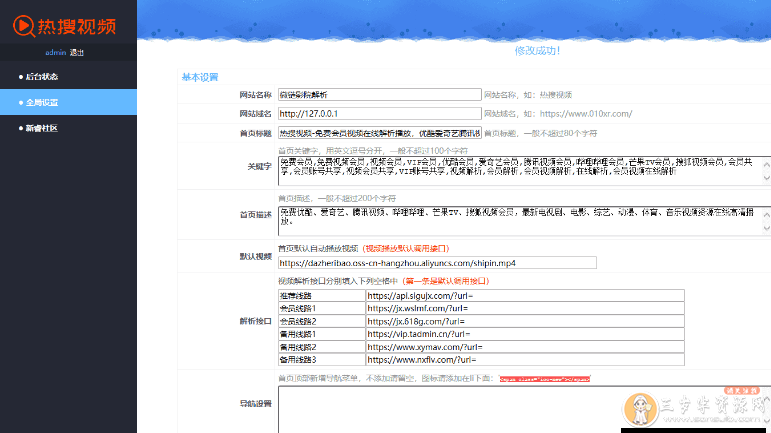Click the 首页标题 text field
Screen dimensions: 771x433
[379, 132]
